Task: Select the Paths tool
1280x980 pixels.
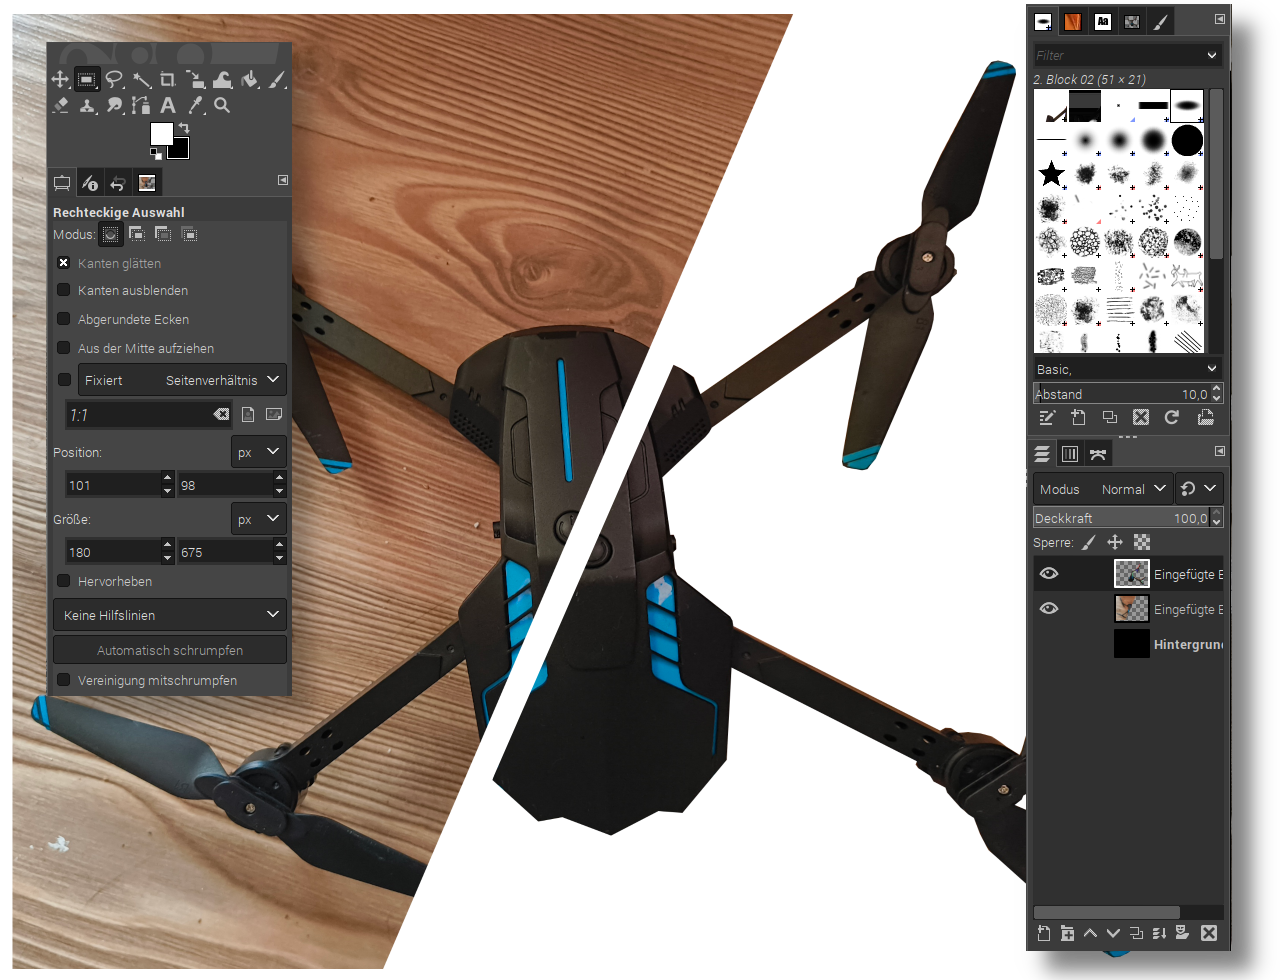Action: 141,105
